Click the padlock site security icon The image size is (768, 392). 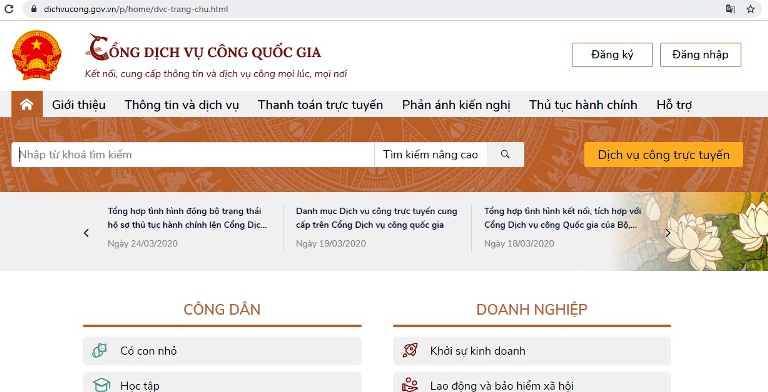coord(33,9)
